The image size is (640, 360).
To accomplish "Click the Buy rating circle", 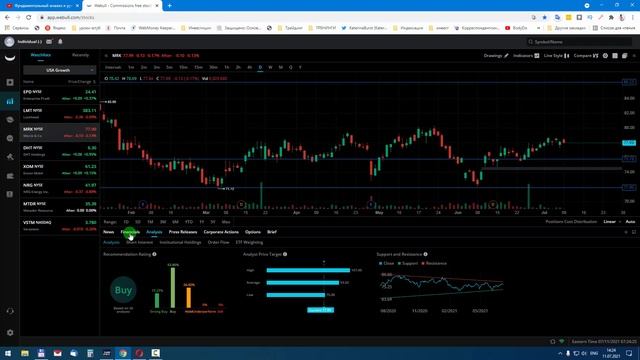I will (x=123, y=290).
